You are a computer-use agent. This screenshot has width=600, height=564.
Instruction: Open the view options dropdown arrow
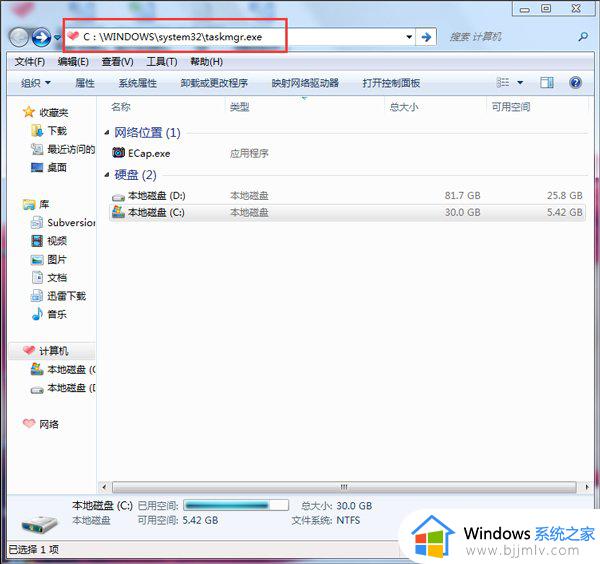520,83
